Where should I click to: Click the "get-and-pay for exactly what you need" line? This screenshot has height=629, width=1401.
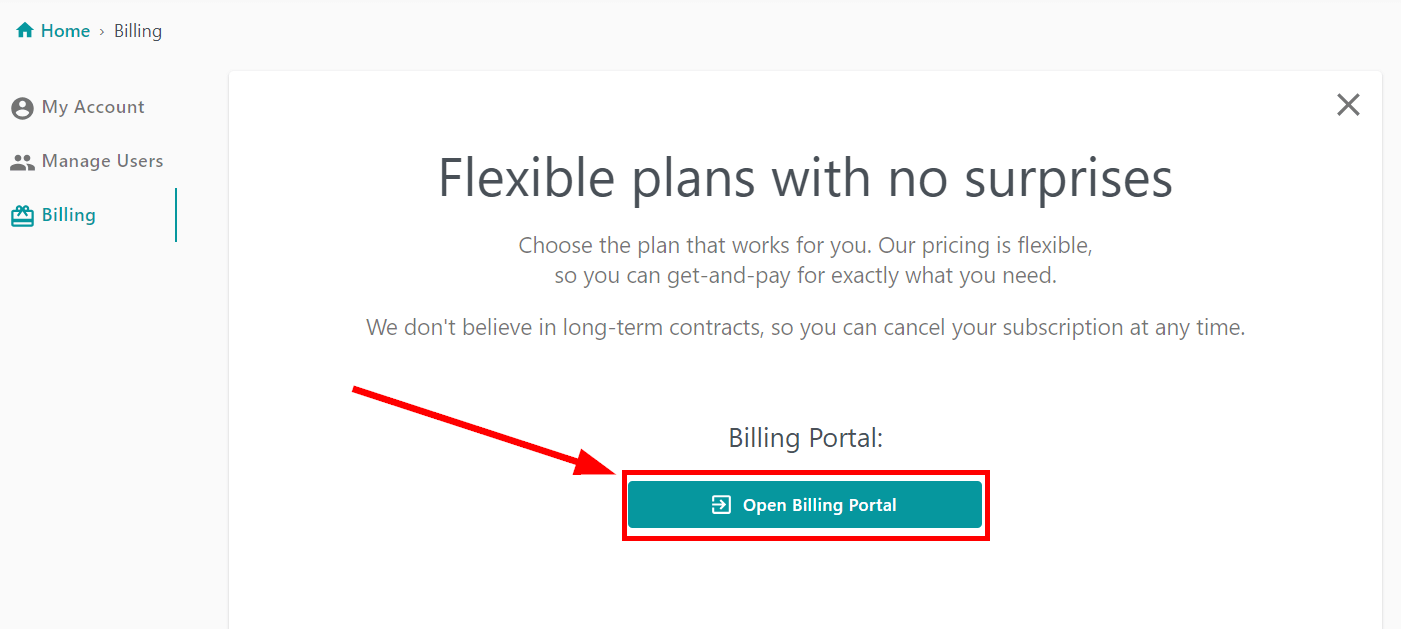click(805, 276)
